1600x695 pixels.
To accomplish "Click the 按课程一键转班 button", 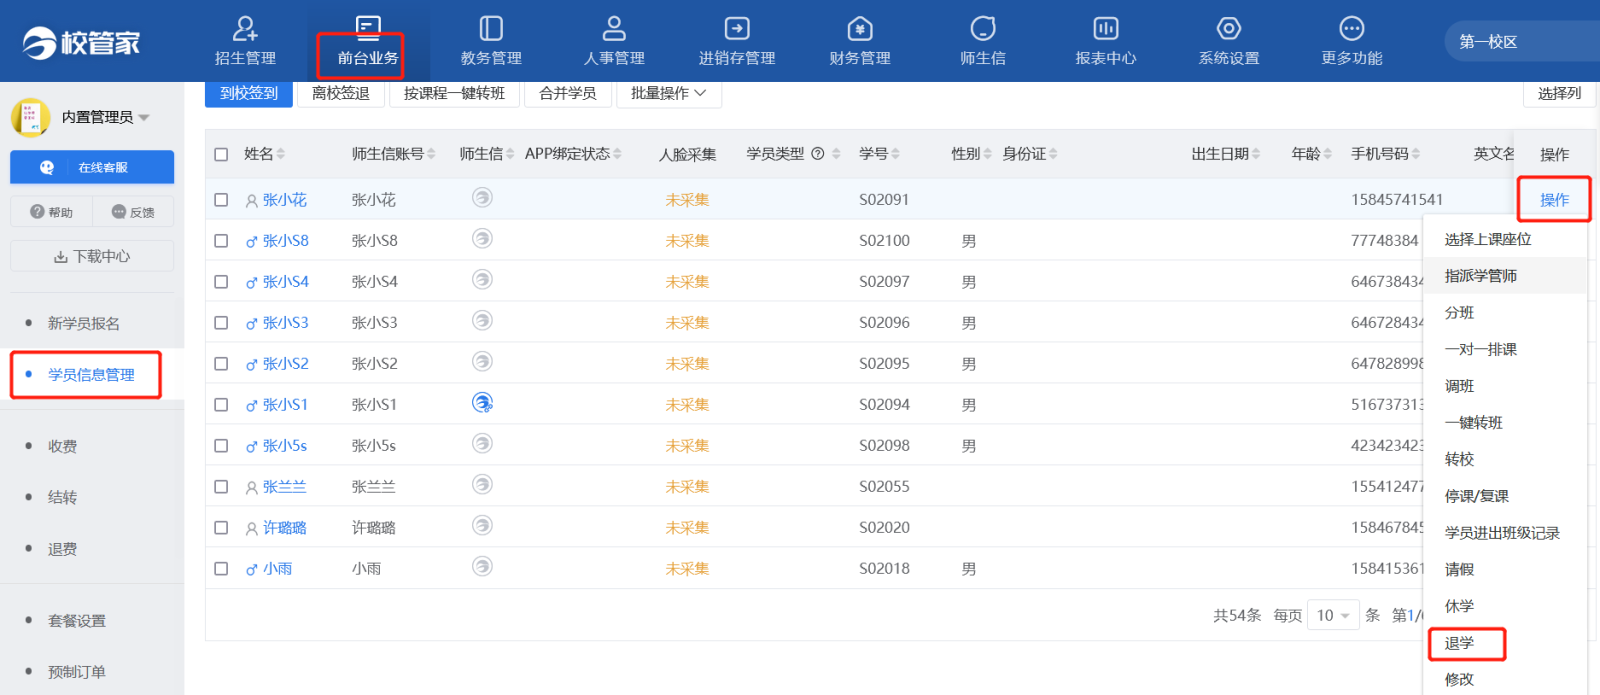I will pos(454,93).
